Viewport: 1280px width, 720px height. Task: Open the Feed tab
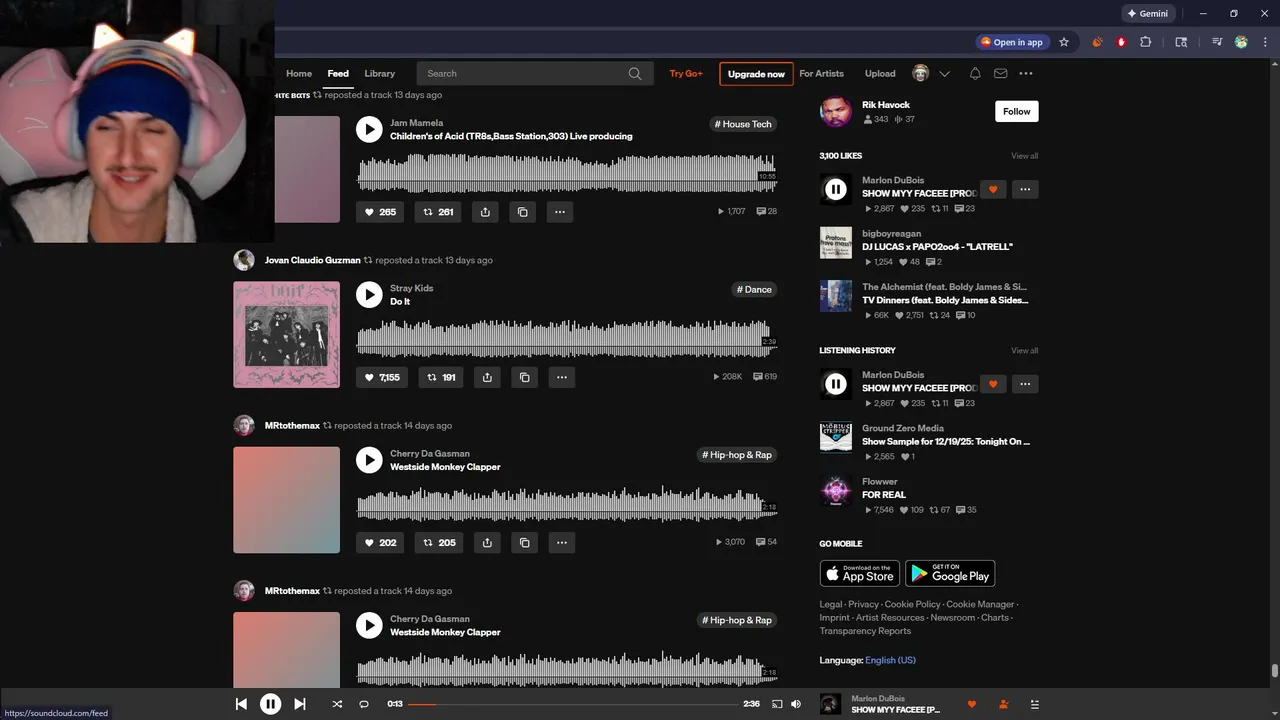(x=338, y=73)
